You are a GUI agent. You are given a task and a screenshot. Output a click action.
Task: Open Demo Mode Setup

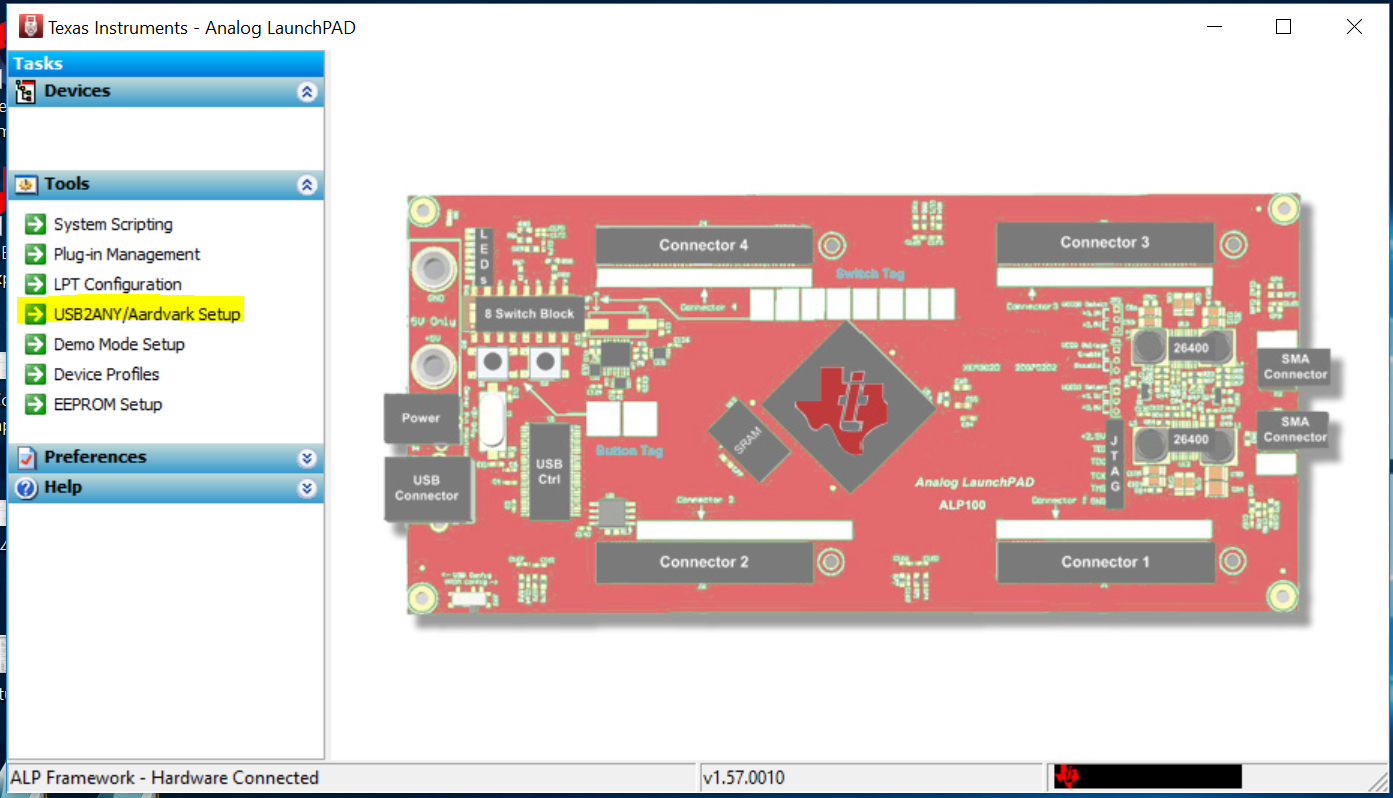(x=119, y=344)
